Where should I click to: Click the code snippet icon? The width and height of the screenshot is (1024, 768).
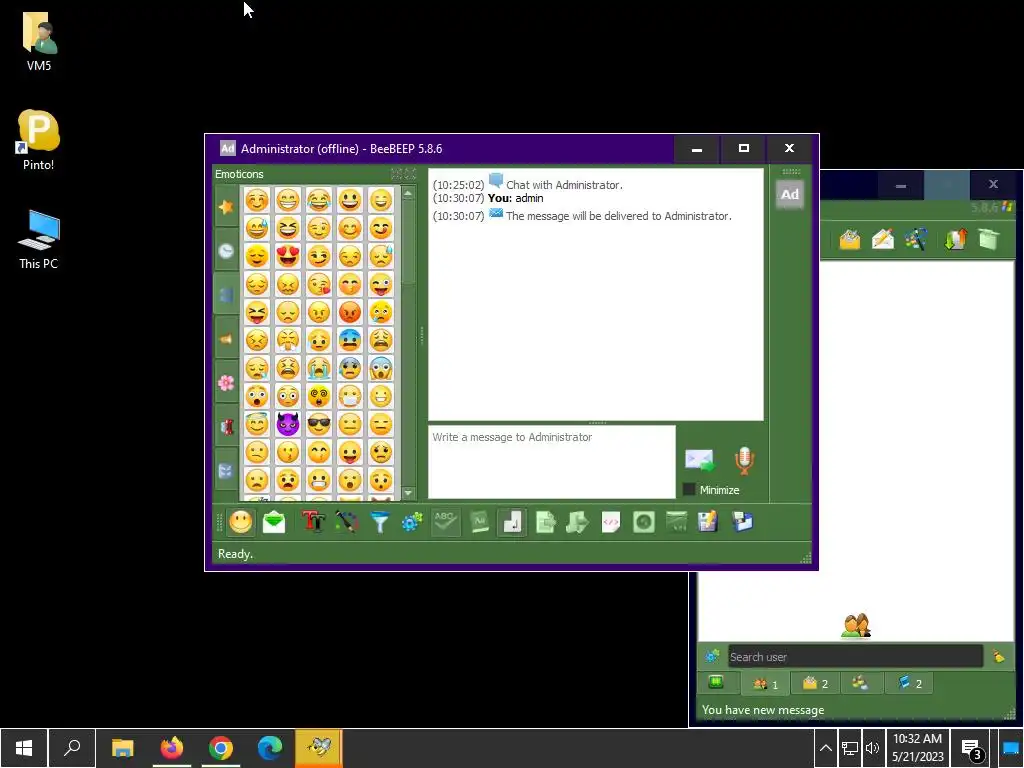(611, 522)
